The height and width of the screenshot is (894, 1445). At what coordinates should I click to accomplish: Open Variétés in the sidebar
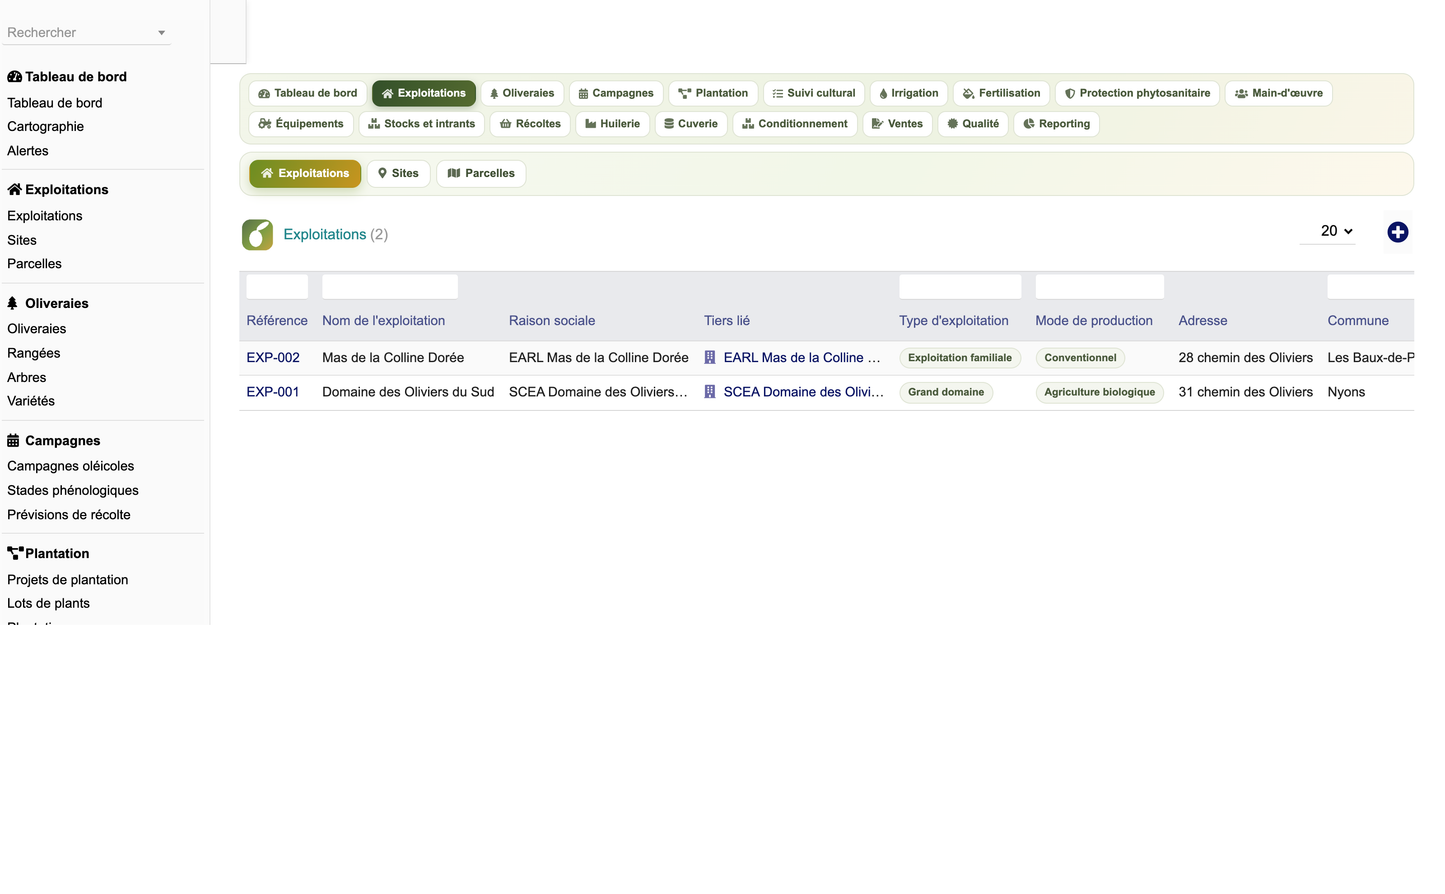coord(31,401)
